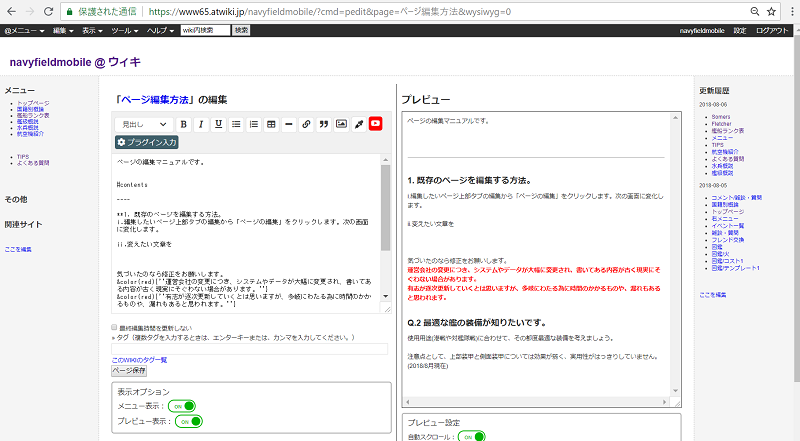Viewport: 800px width, 441px height.
Task: Open the 表示 menu
Action: [92, 31]
